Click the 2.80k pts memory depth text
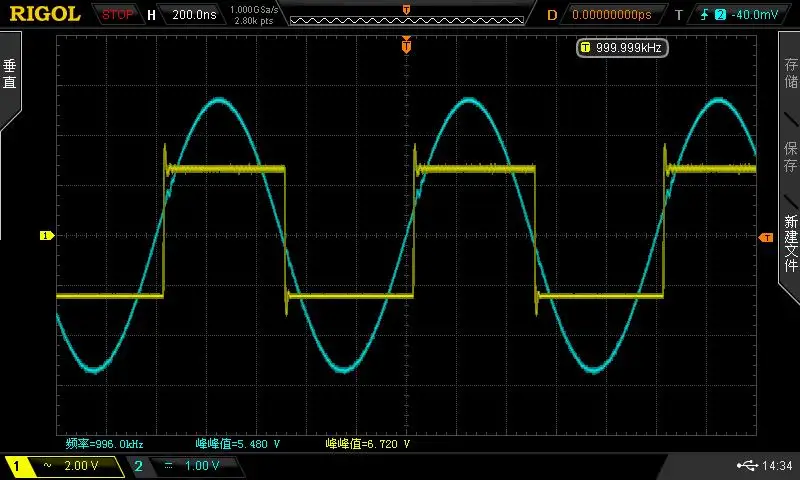This screenshot has width=800, height=480. tap(254, 21)
